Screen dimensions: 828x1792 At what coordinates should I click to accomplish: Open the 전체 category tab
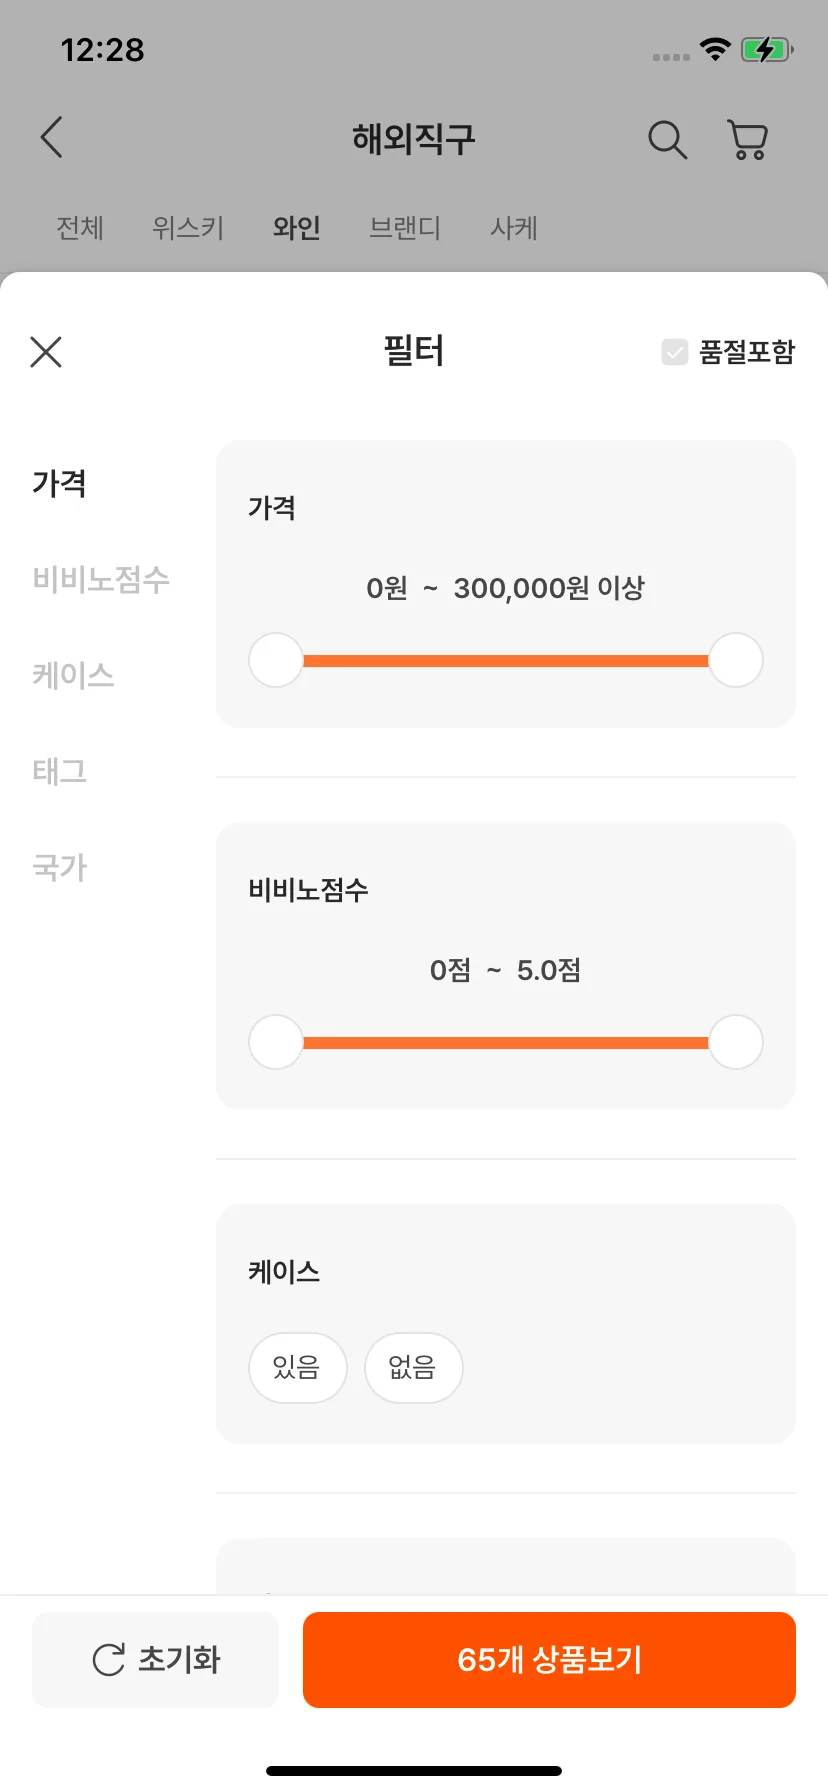tap(80, 228)
